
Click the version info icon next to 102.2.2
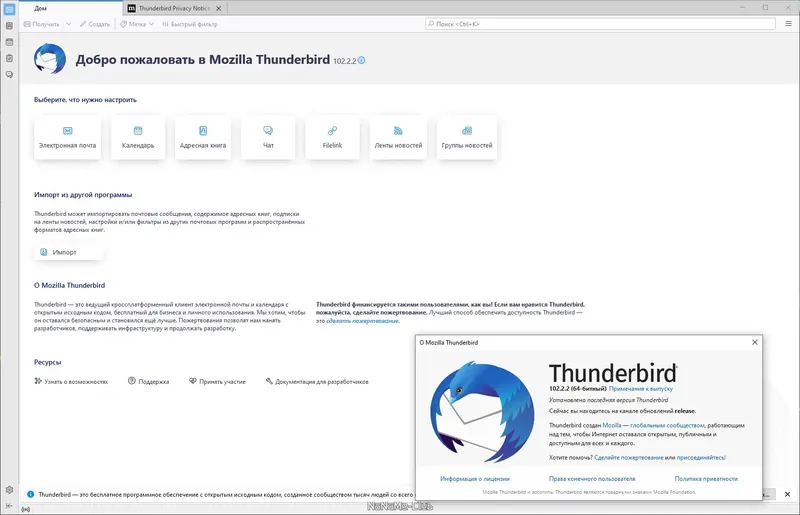coord(361,60)
